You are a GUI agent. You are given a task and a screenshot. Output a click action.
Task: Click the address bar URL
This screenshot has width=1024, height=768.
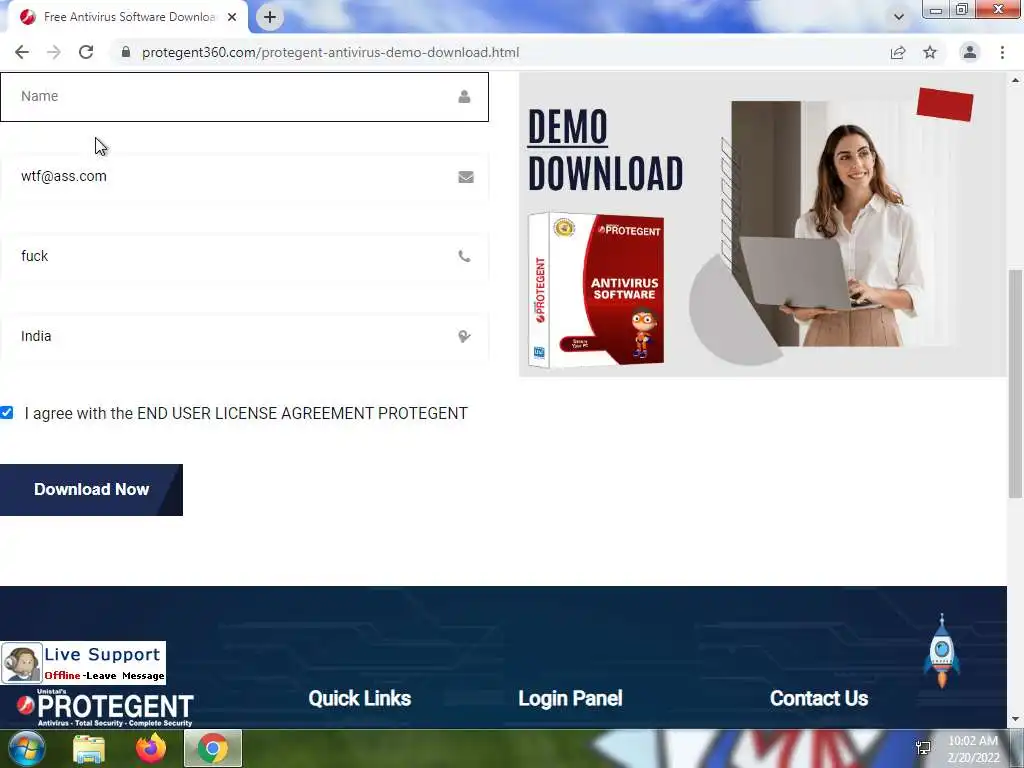pos(330,52)
